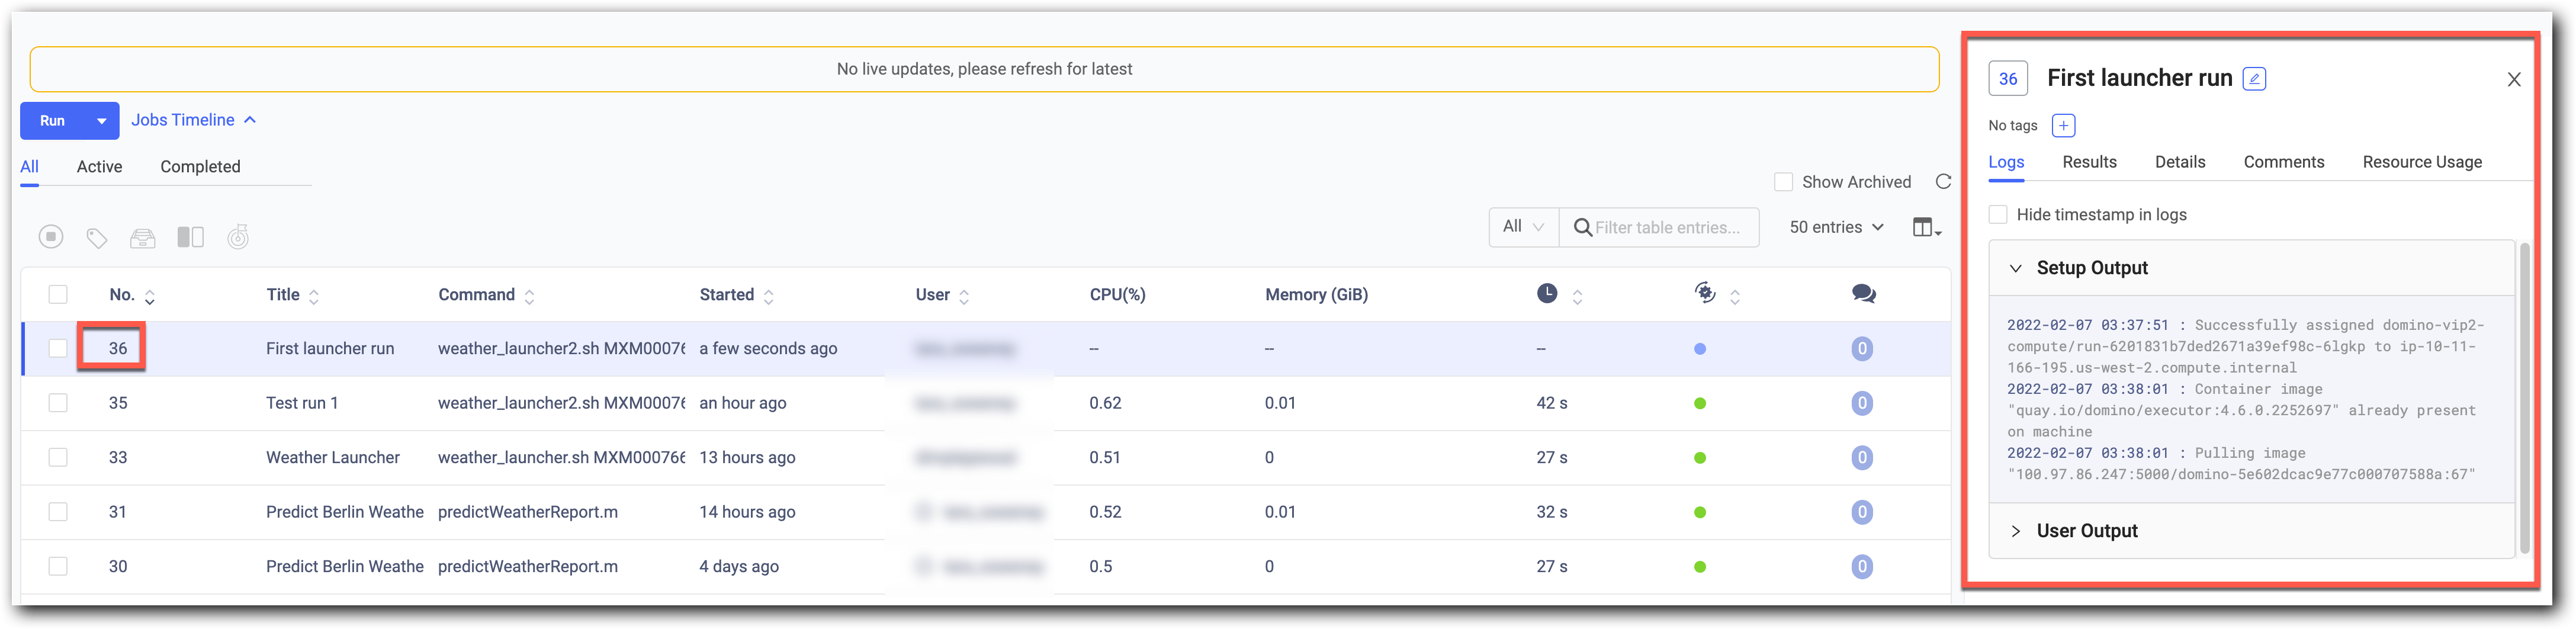
Task: Sort by the Command column arrows
Action: coord(529,297)
